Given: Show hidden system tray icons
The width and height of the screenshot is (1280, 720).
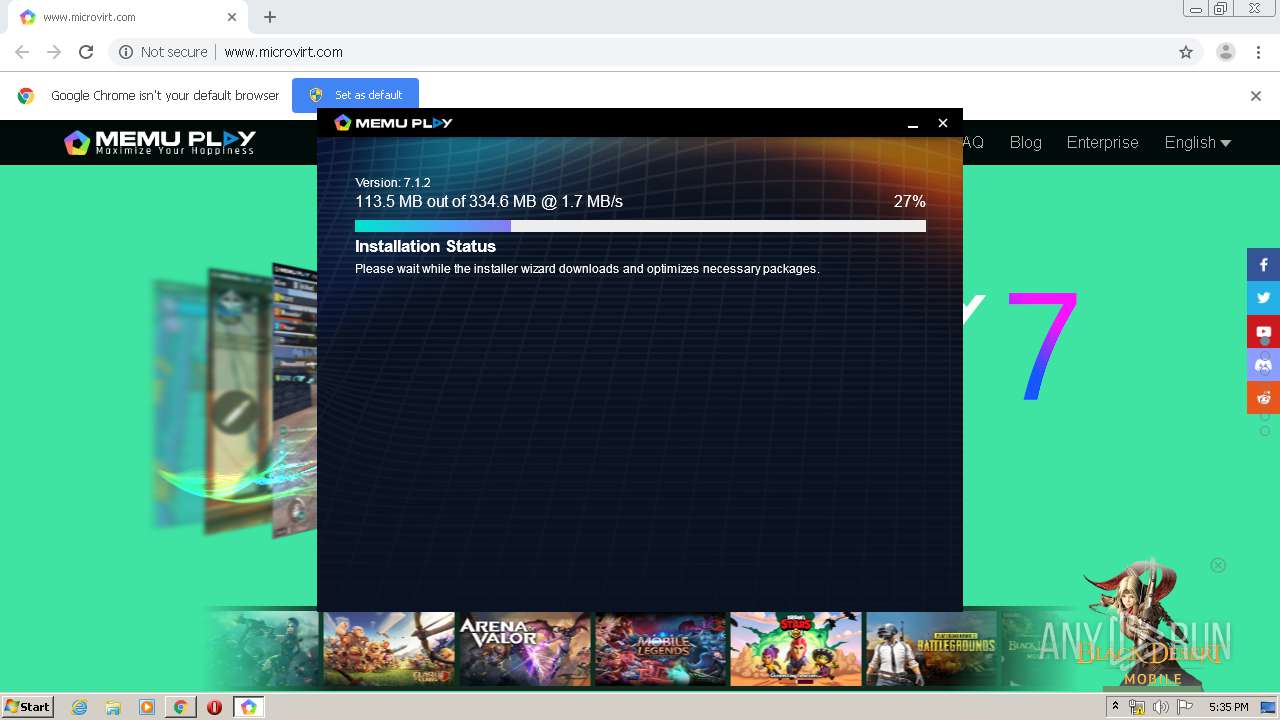Looking at the screenshot, I should [1115, 707].
